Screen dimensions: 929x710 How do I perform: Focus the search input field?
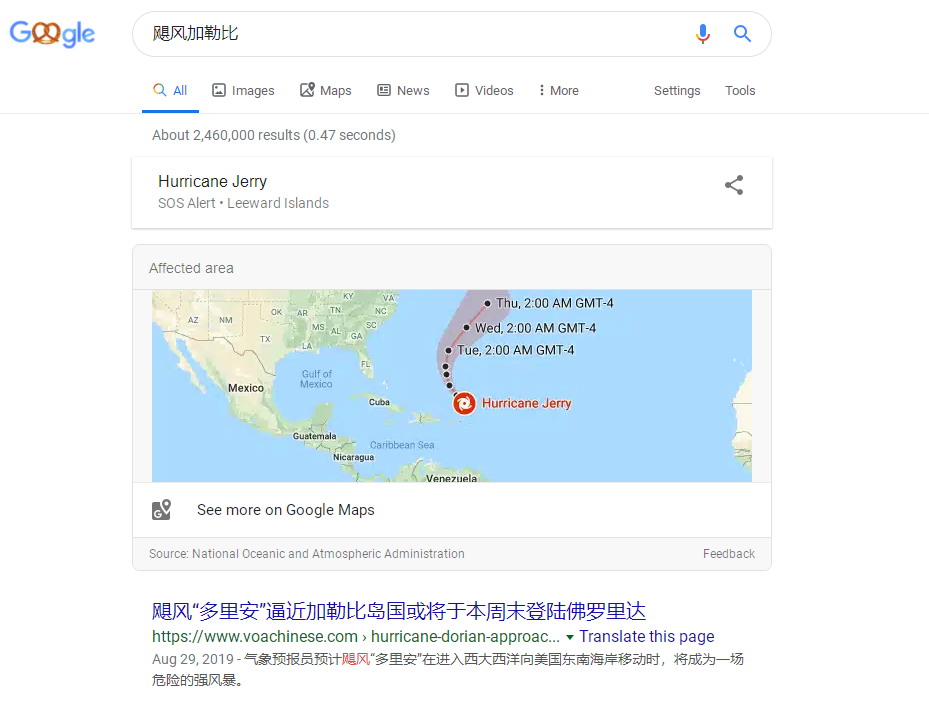tap(415, 34)
